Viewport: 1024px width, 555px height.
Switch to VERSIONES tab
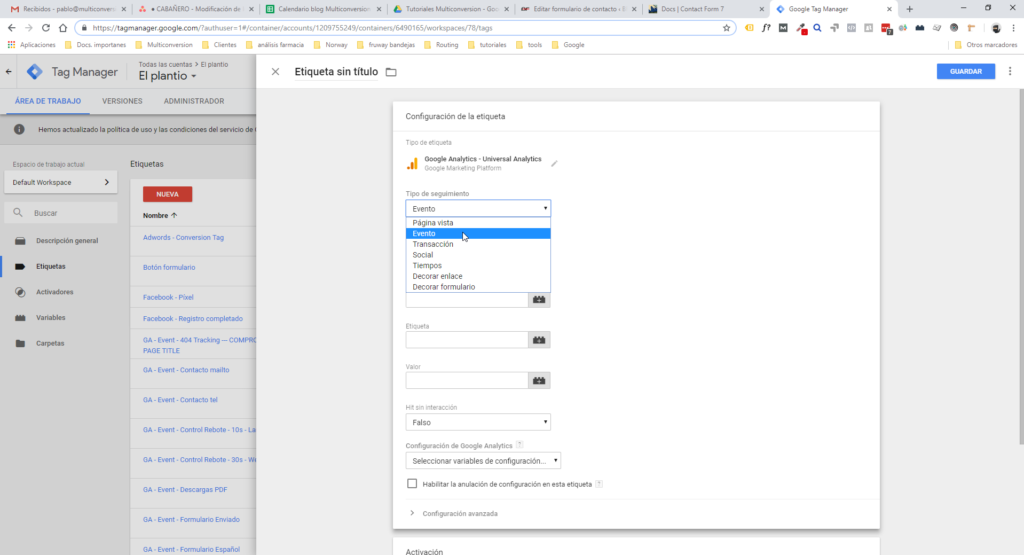[122, 101]
